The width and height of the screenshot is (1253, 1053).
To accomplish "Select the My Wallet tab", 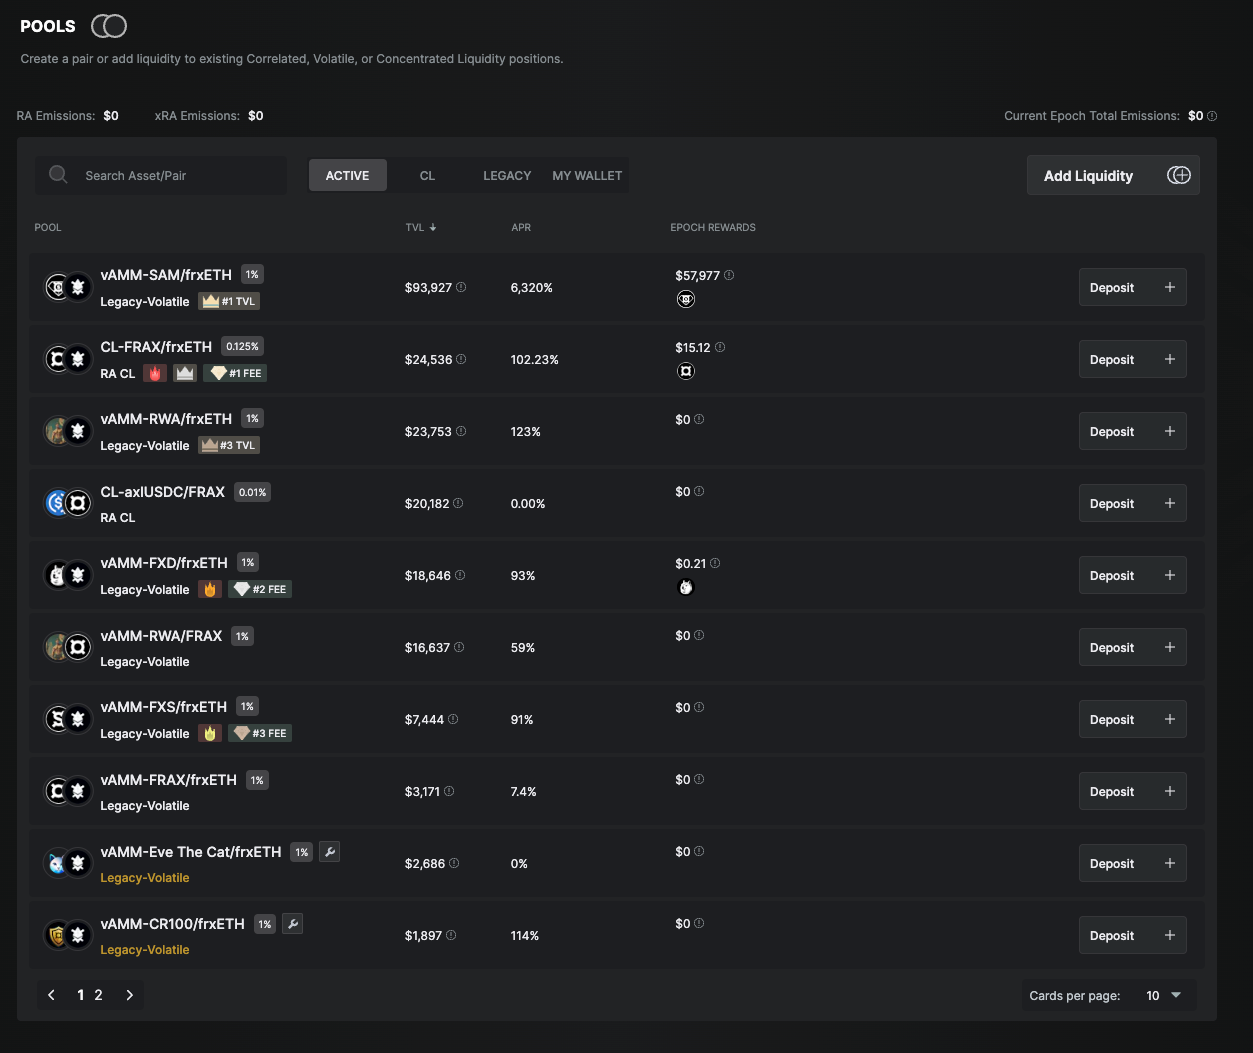I will (x=587, y=175).
